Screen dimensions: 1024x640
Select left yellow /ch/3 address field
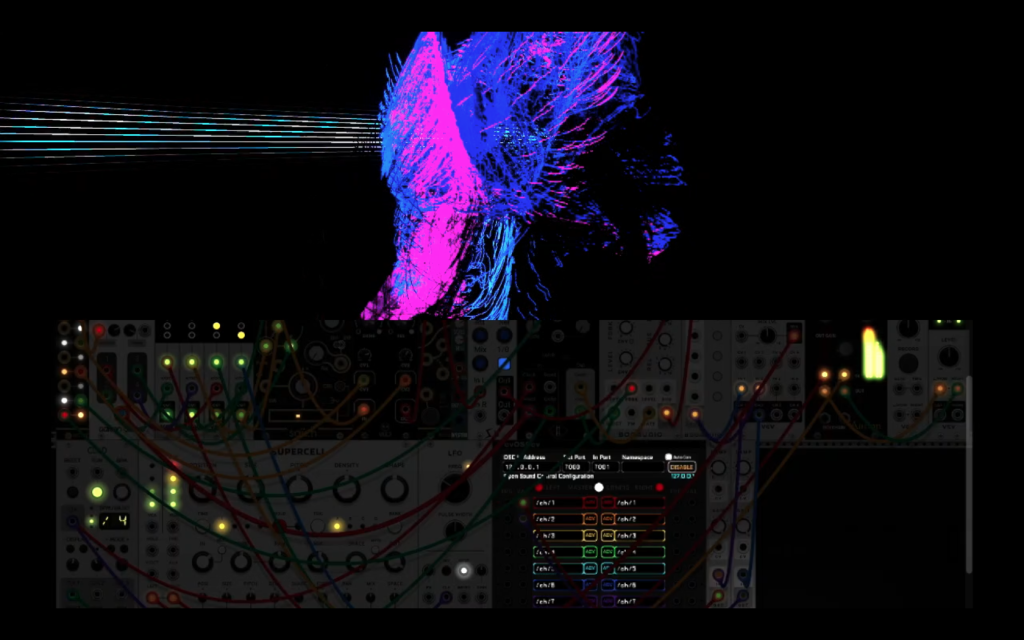tap(557, 536)
